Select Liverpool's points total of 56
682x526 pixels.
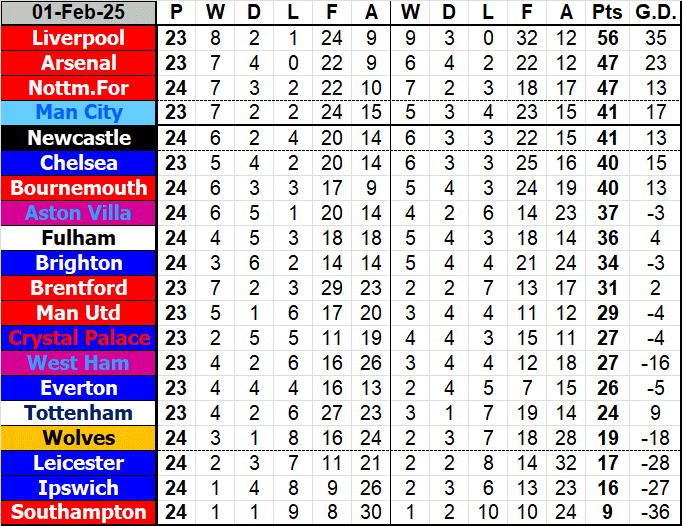(x=605, y=38)
